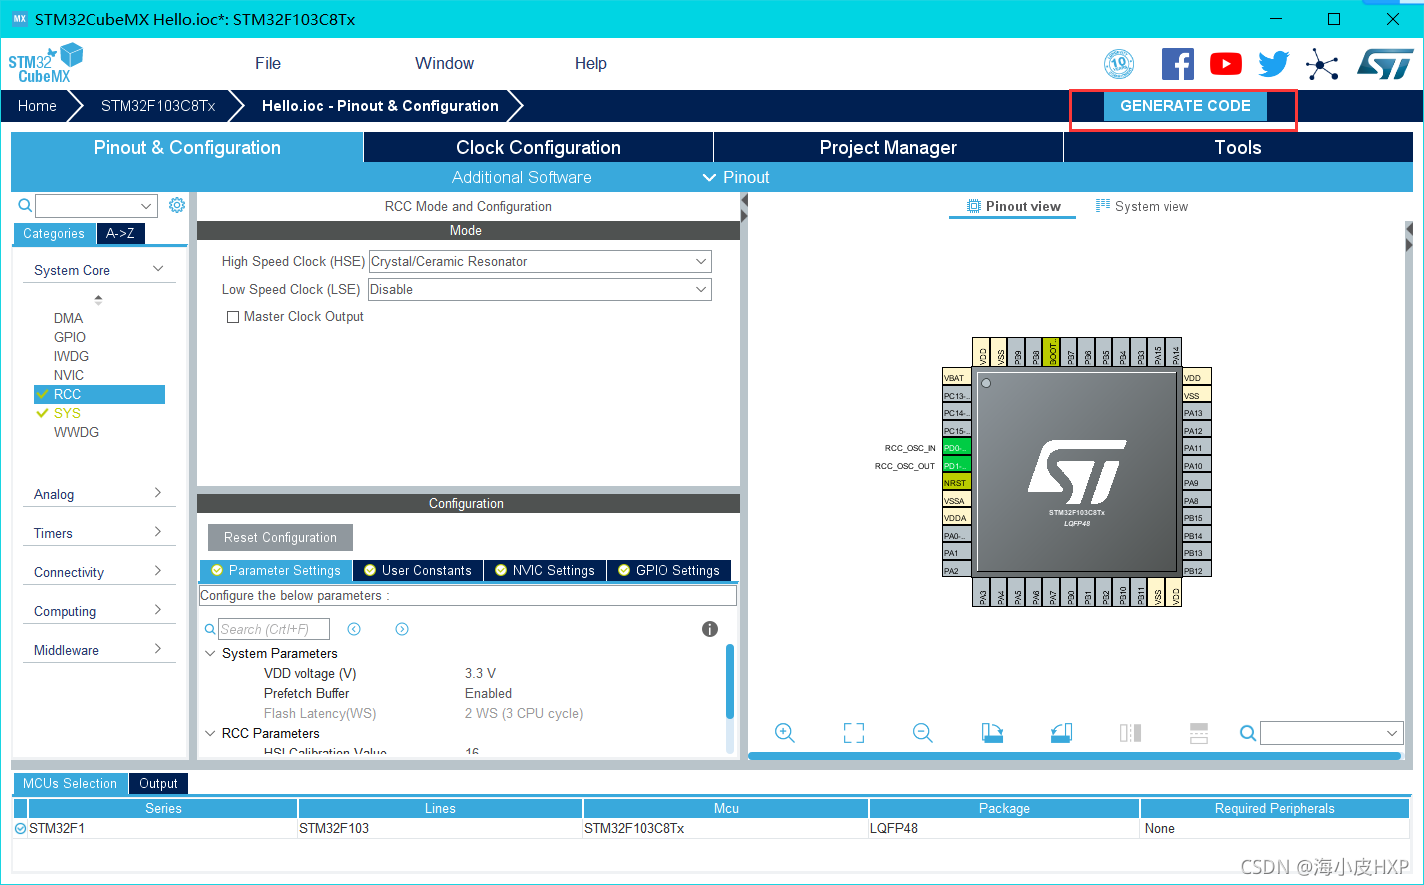Switch to A->Z peripheral listing
Viewport: 1424px width, 885px height.
pyautogui.click(x=121, y=233)
